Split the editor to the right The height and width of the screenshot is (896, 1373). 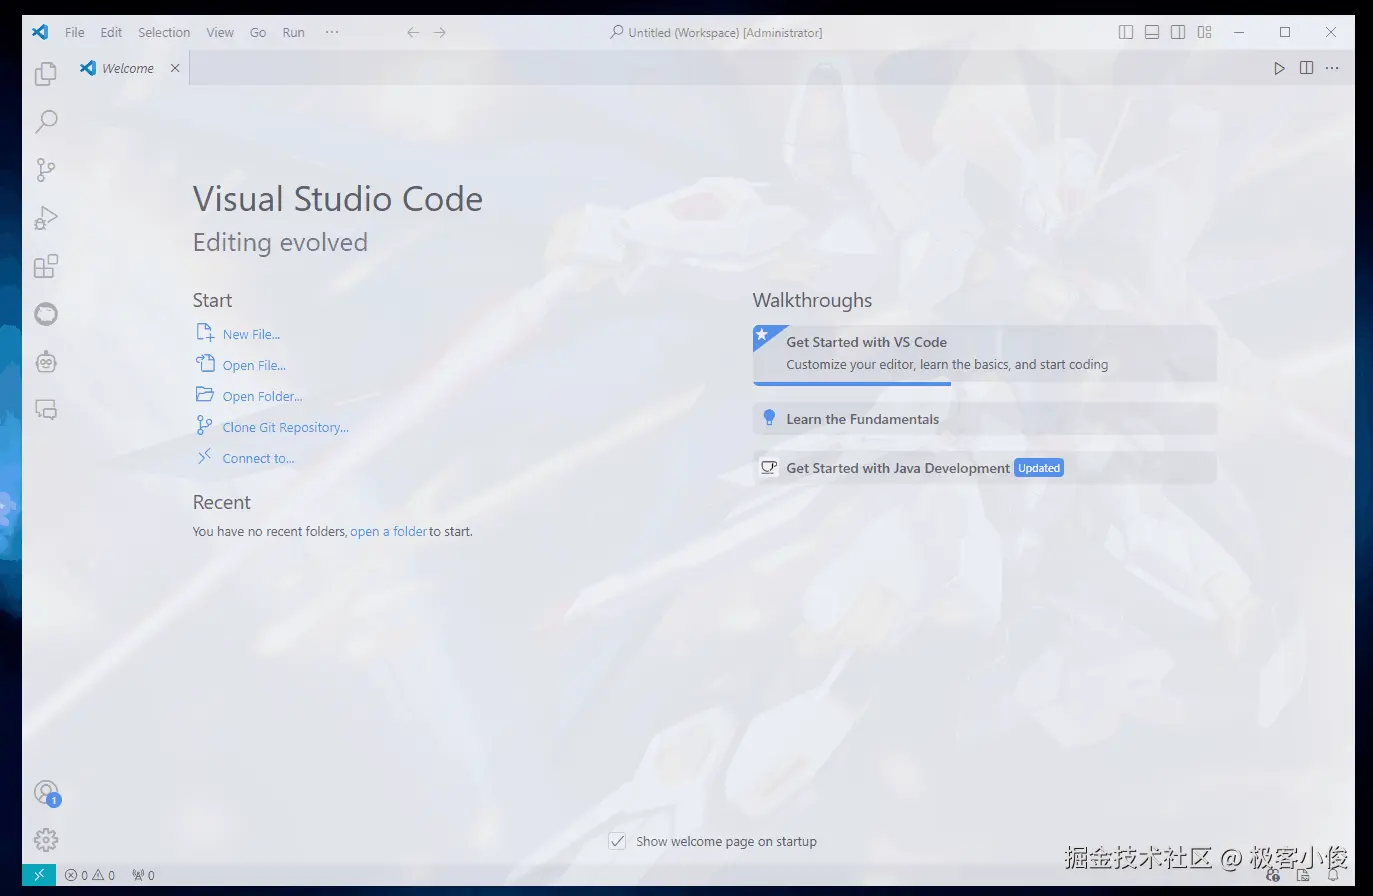[1306, 68]
